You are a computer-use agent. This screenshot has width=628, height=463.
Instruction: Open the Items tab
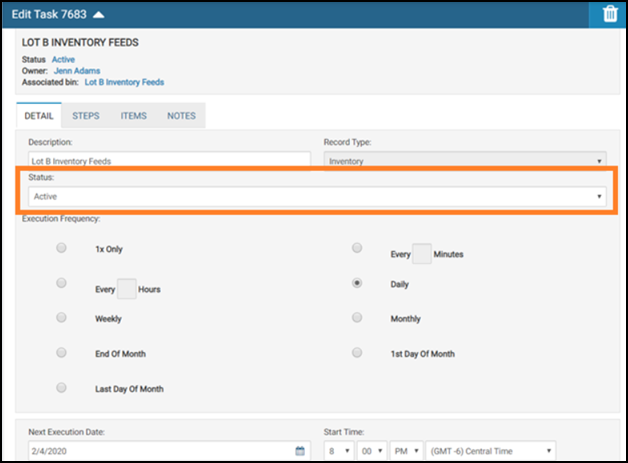[133, 116]
